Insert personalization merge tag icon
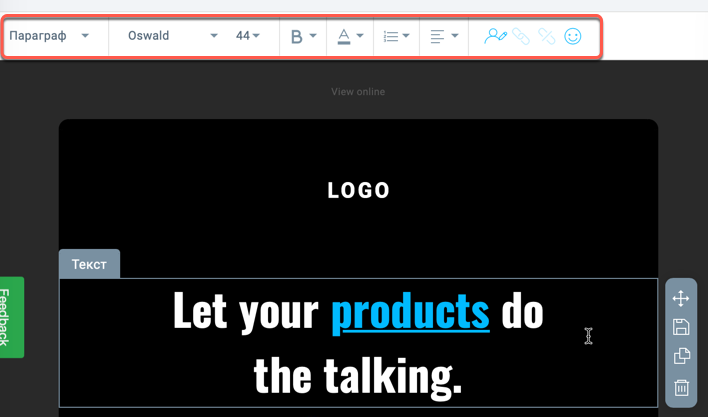This screenshot has height=417, width=708. 495,36
